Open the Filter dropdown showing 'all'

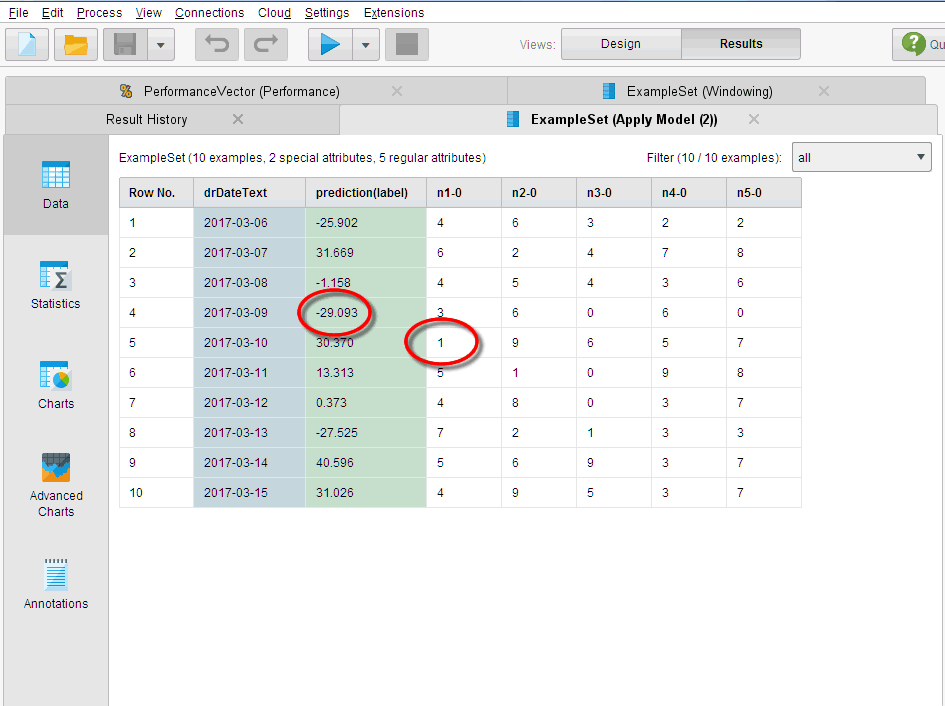click(x=861, y=157)
